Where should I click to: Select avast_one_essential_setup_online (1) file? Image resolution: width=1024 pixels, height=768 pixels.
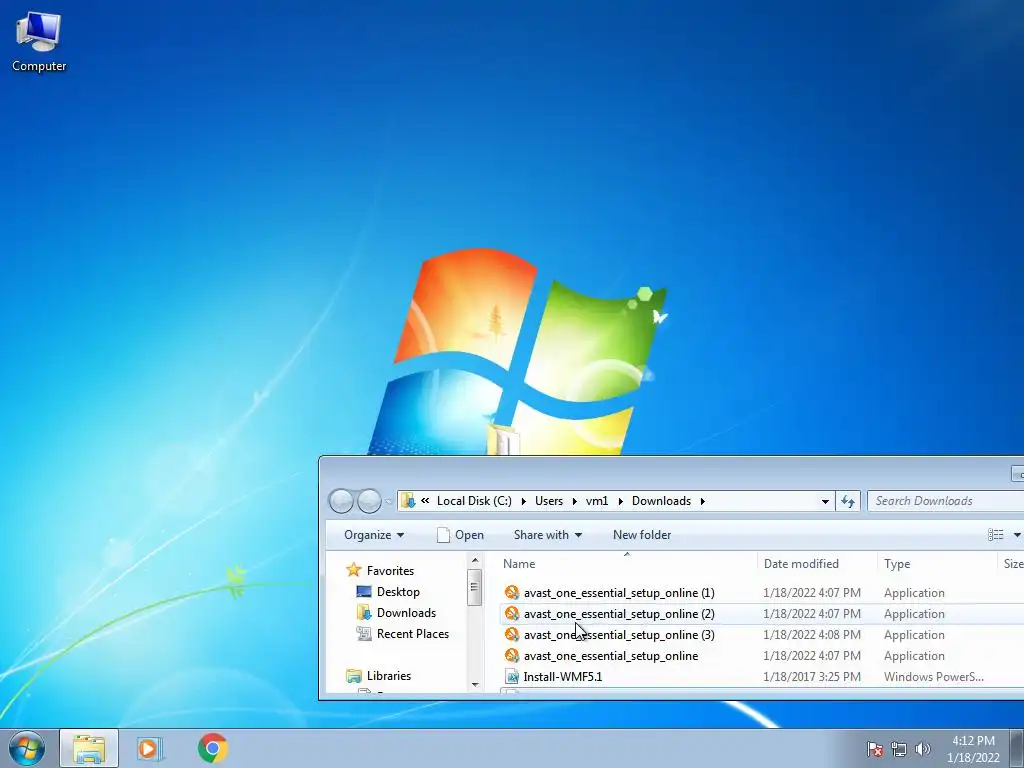(x=618, y=593)
